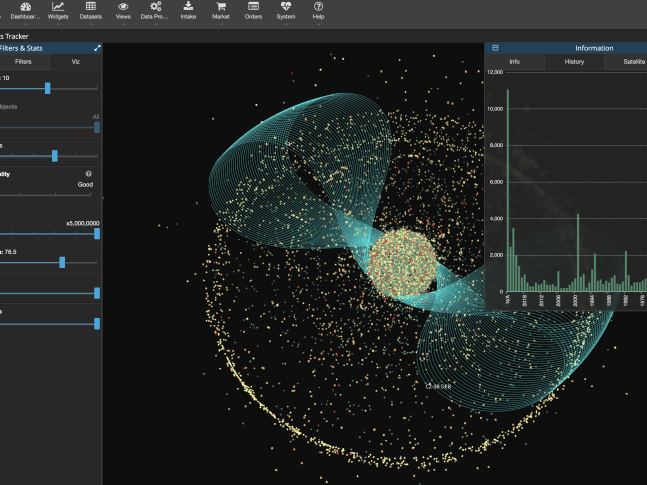Click the Orders card icon
Image resolution: width=647 pixels, height=485 pixels.
(x=254, y=7)
